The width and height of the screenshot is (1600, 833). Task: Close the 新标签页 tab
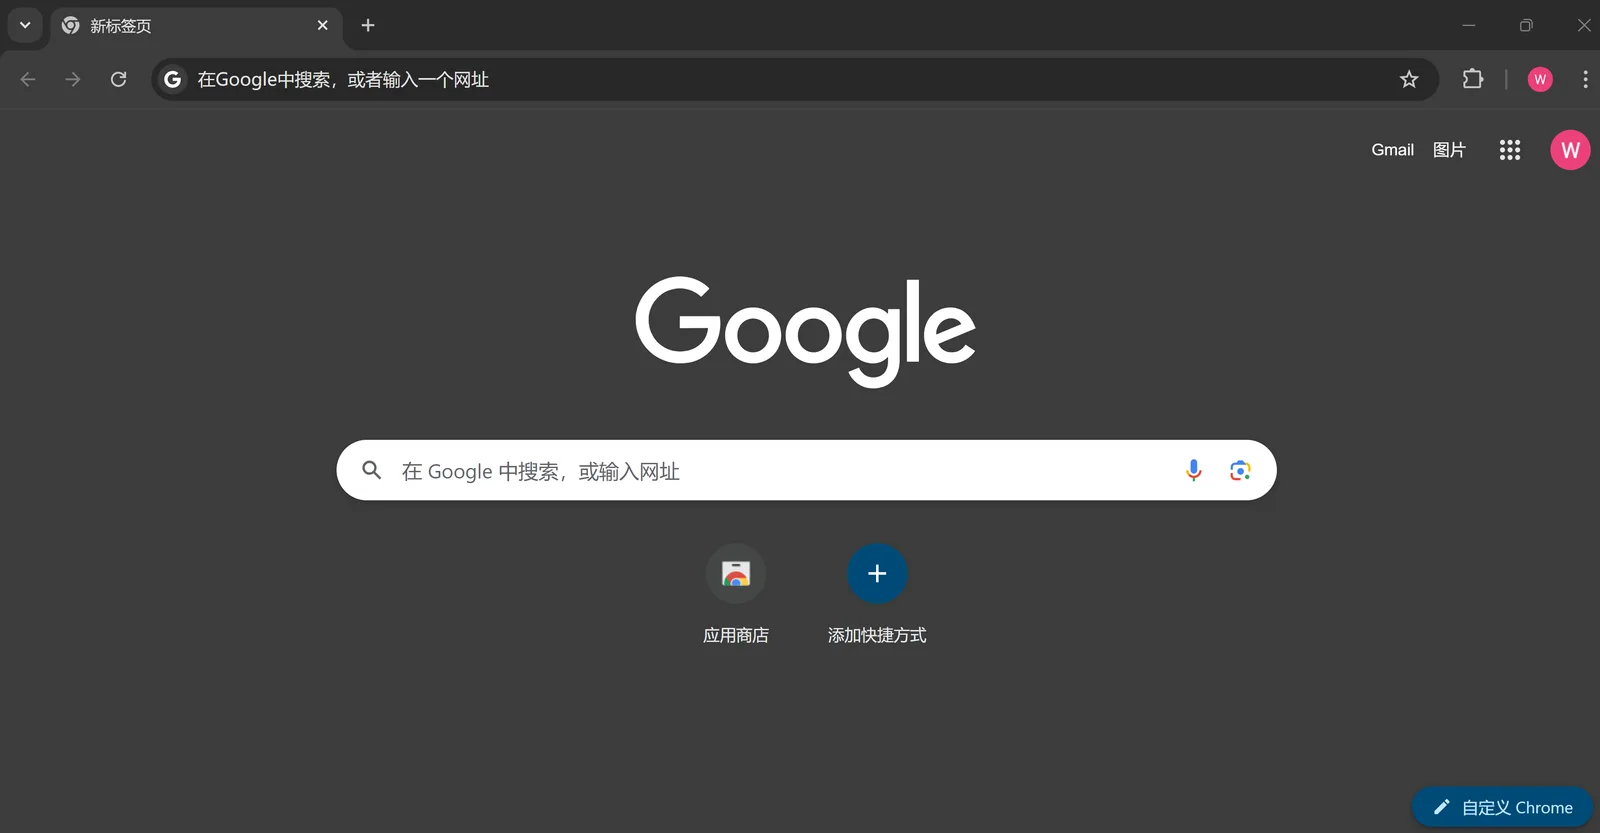[x=322, y=25]
